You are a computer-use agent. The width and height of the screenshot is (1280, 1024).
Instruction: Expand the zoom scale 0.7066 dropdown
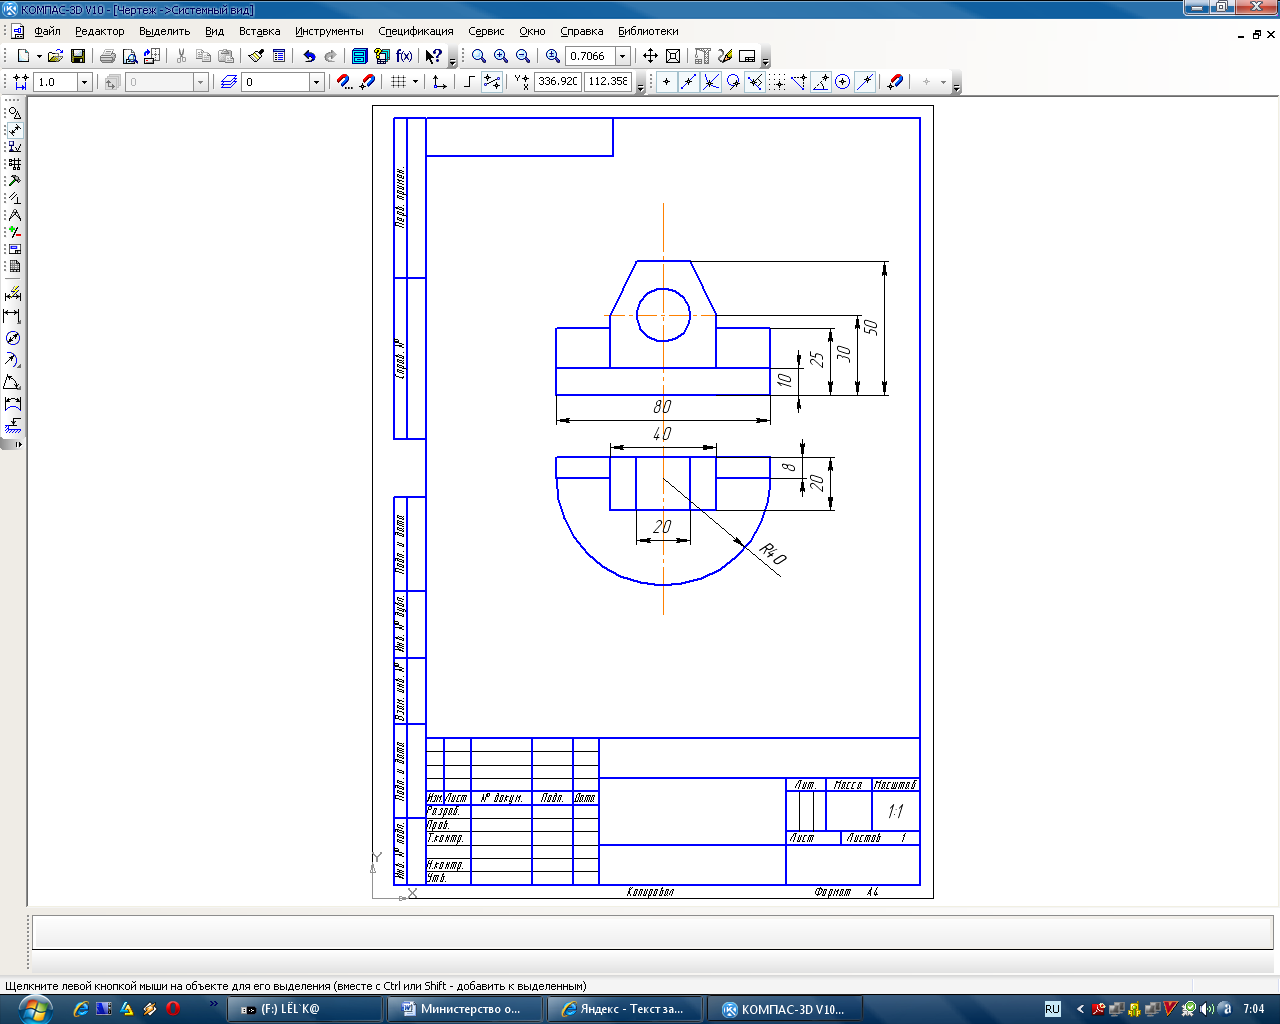[x=623, y=56]
